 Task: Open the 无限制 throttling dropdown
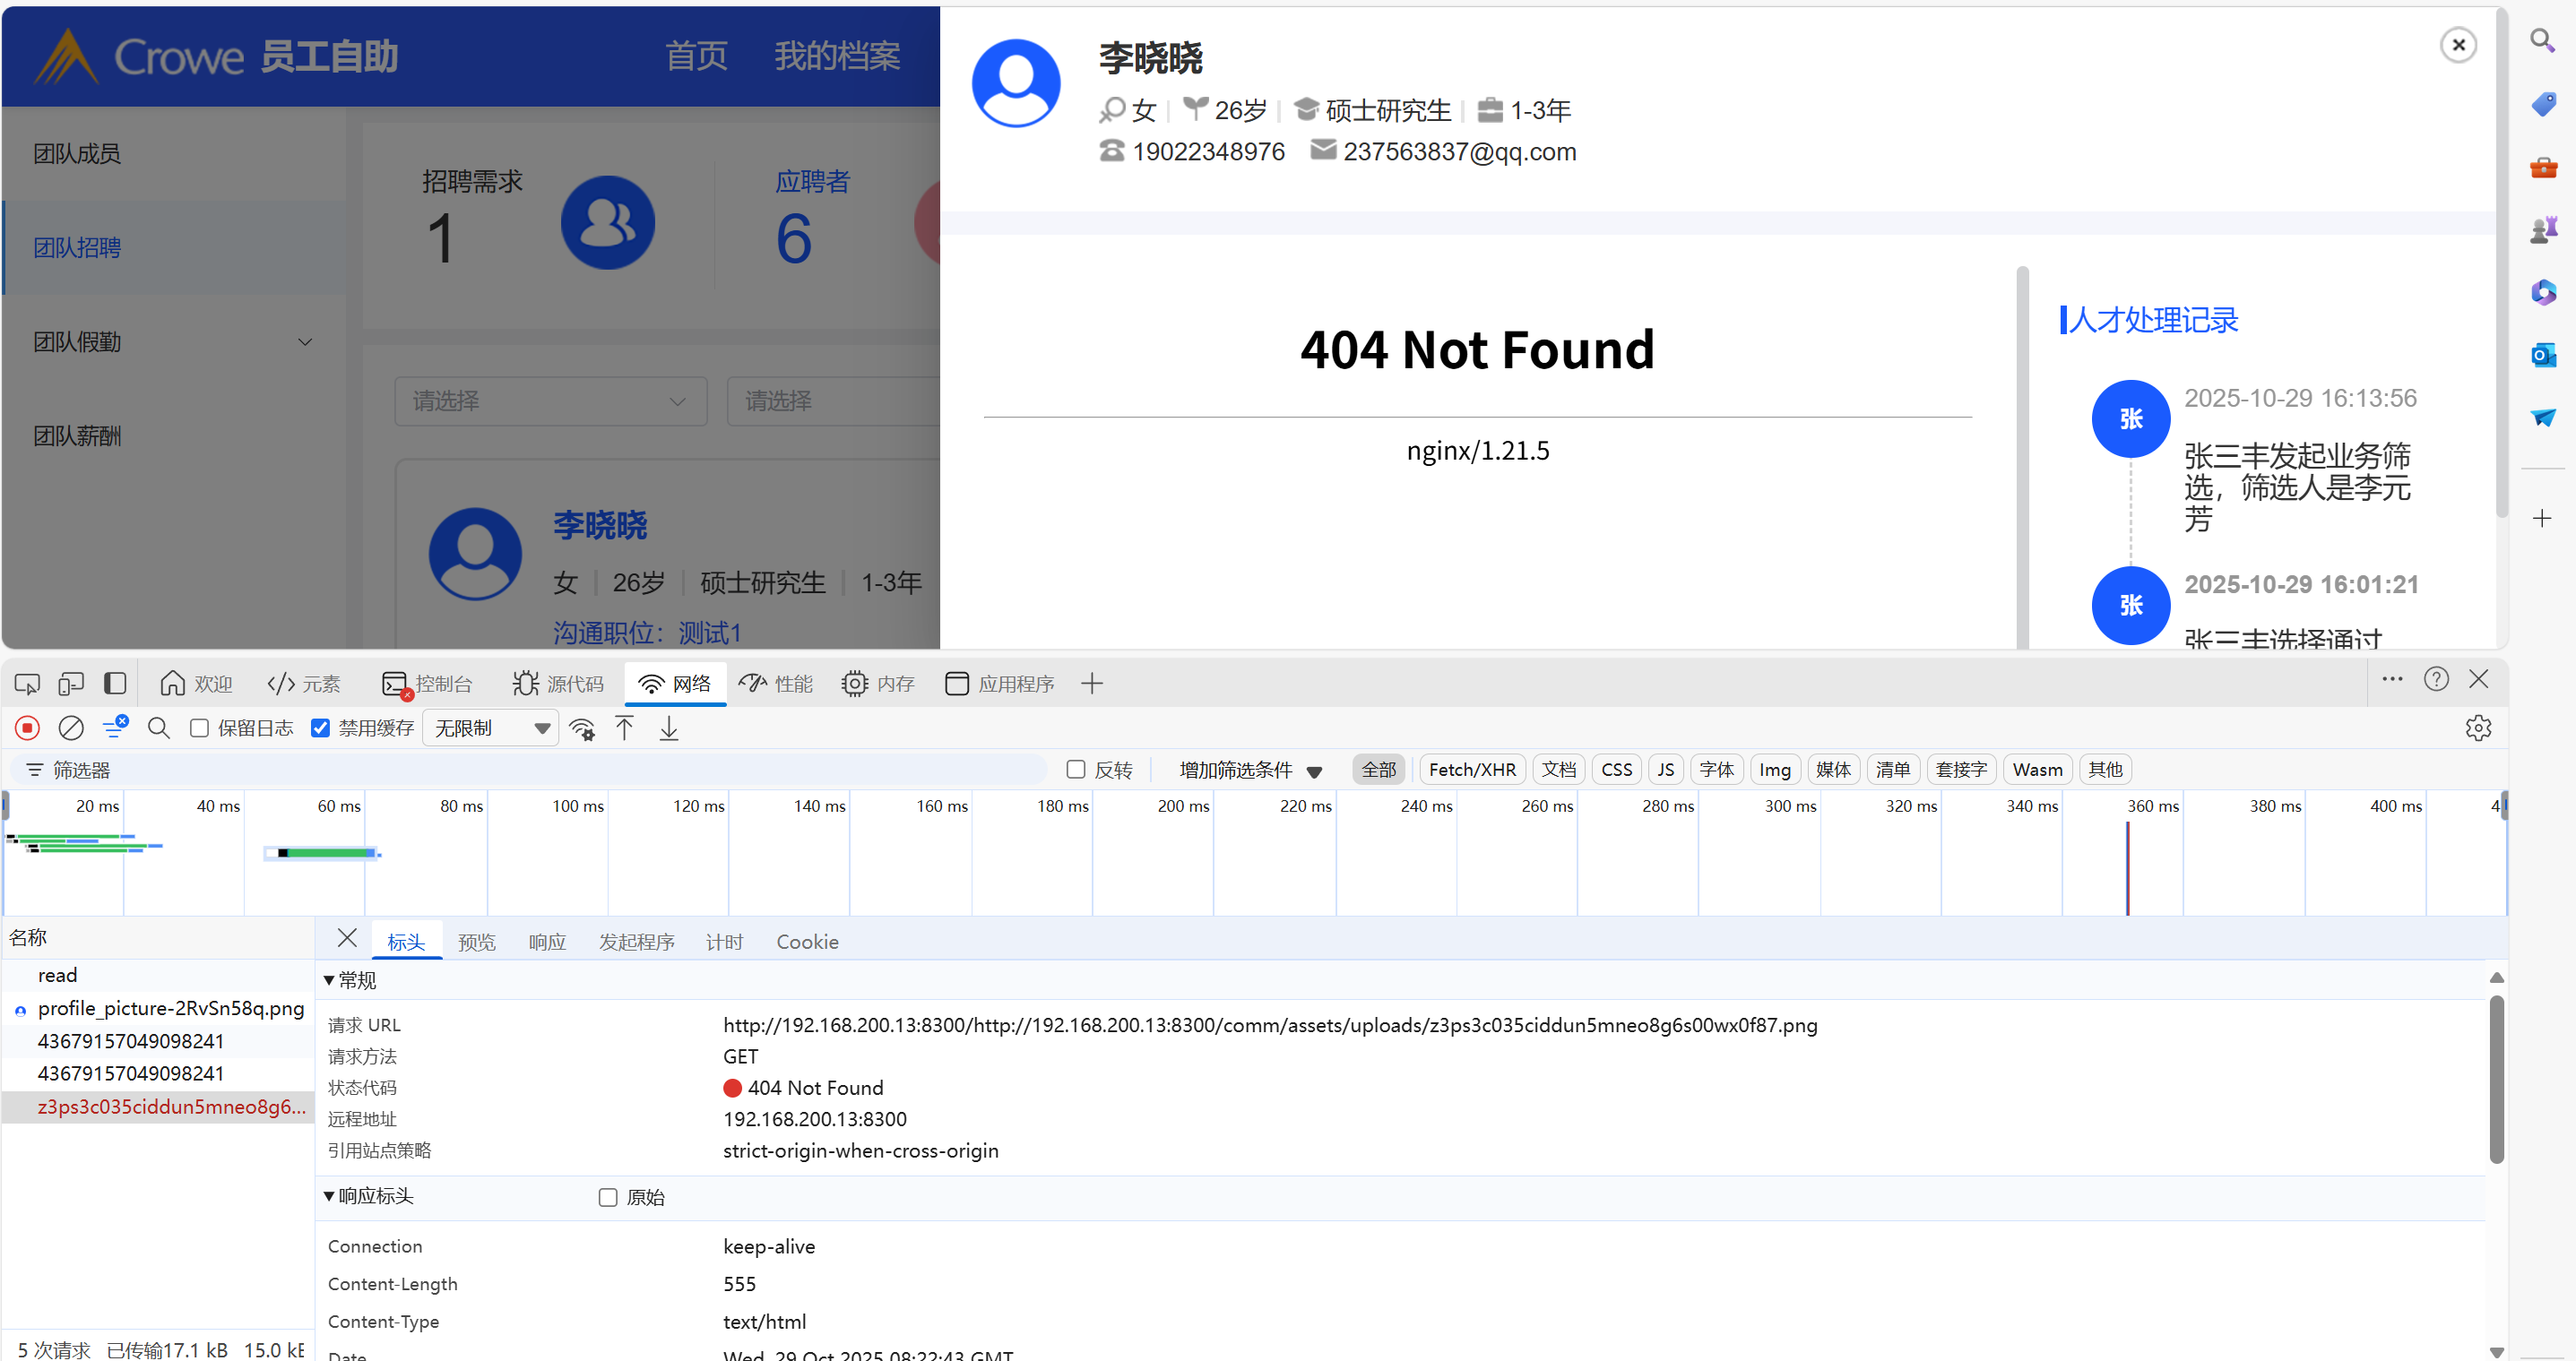[x=491, y=729]
